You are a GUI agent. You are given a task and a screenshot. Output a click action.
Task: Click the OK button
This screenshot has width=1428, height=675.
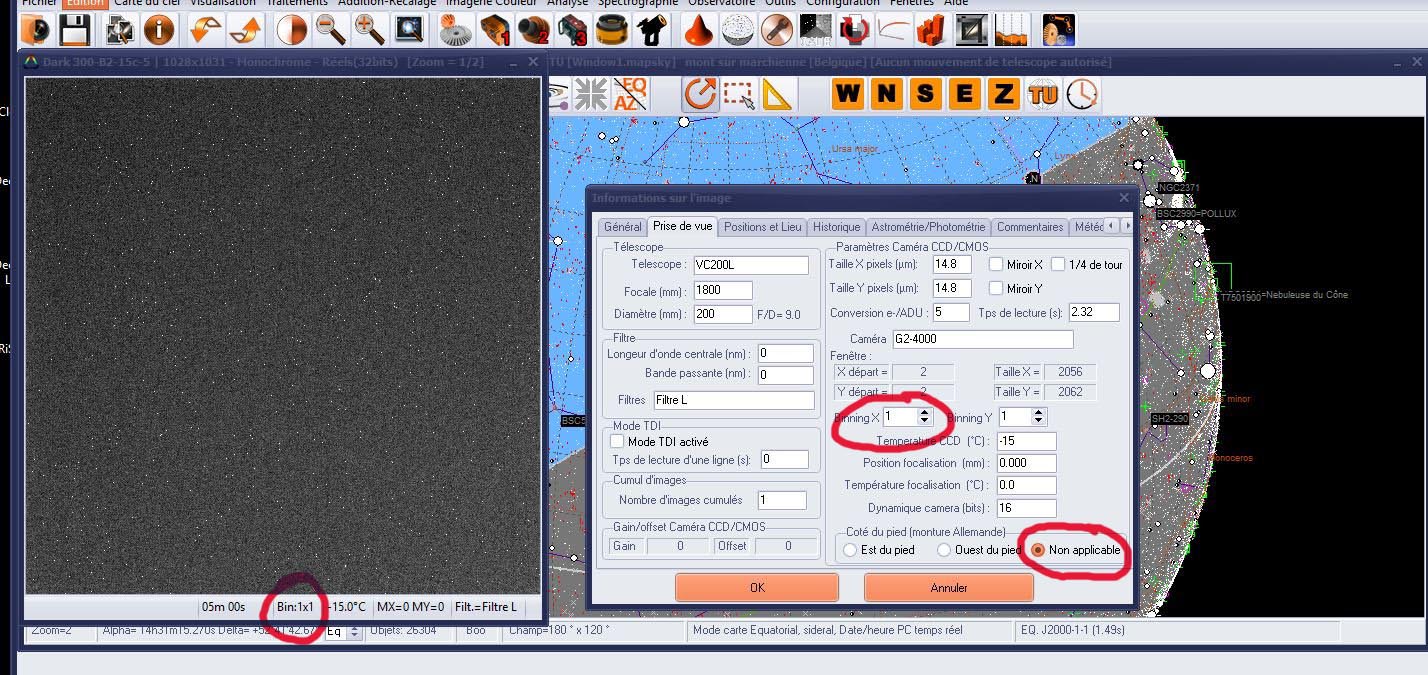(757, 588)
